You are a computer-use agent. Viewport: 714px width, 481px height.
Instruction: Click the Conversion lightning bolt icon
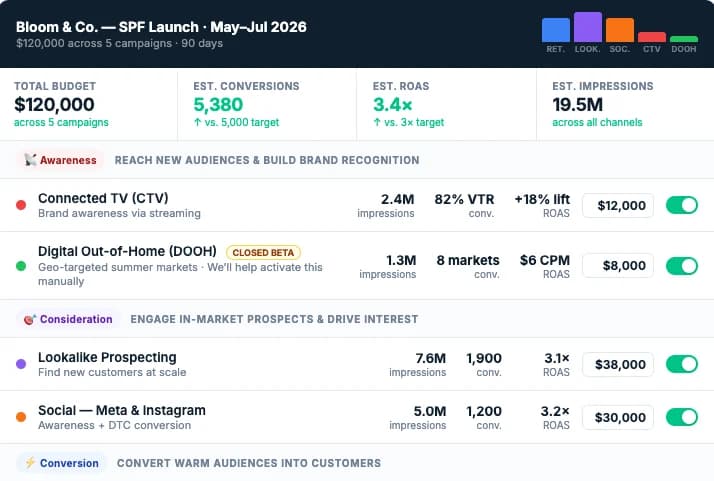click(x=31, y=463)
